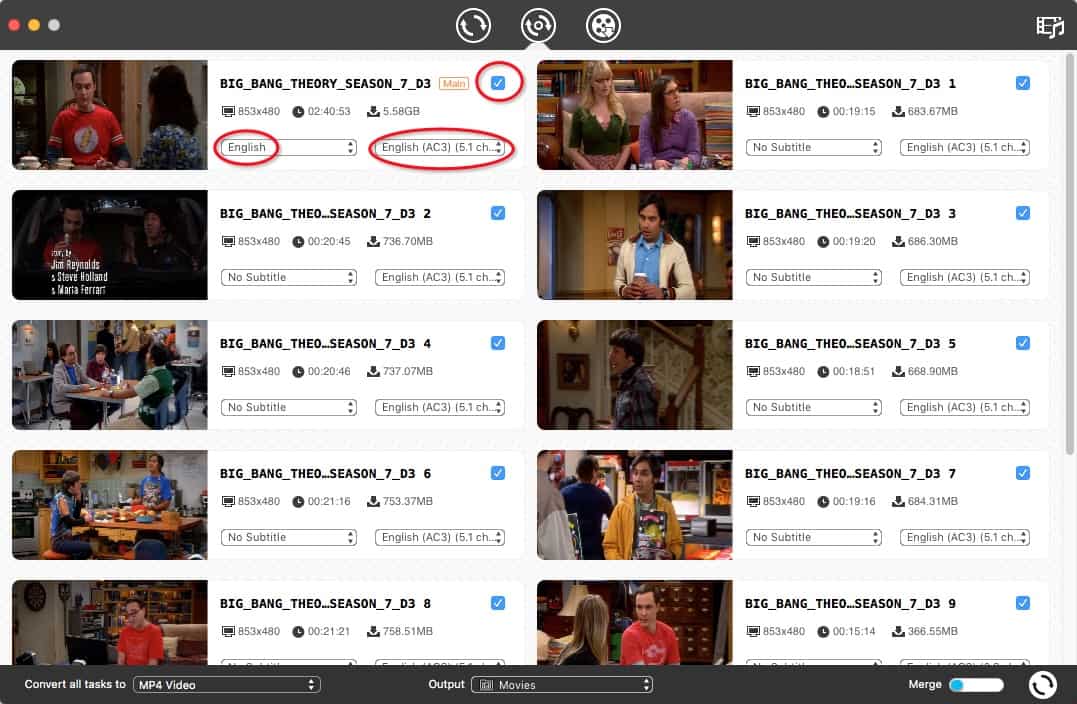Open the No Subtitle dropdown for title 2

pos(288,277)
